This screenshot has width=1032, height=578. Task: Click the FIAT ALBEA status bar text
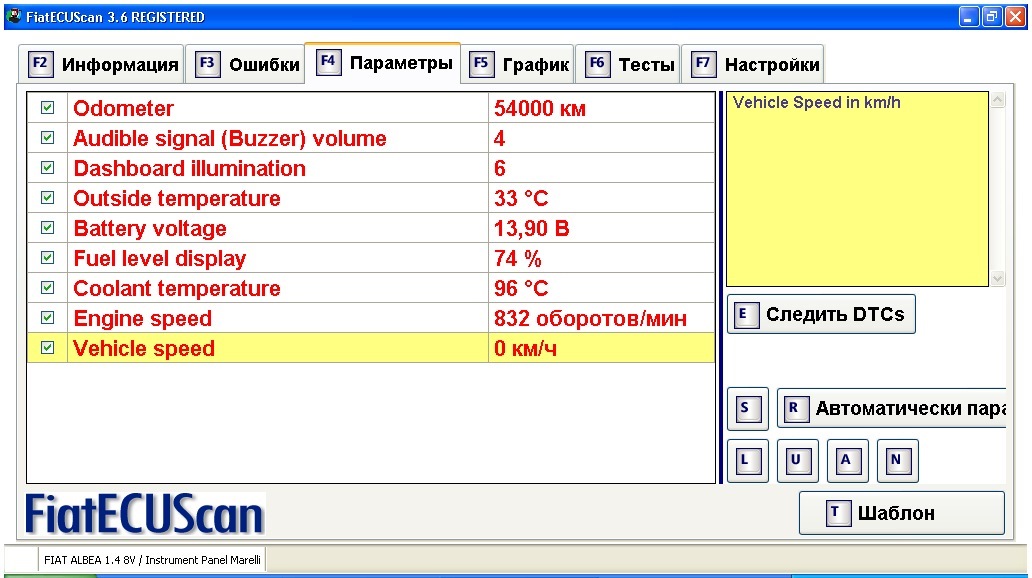152,560
